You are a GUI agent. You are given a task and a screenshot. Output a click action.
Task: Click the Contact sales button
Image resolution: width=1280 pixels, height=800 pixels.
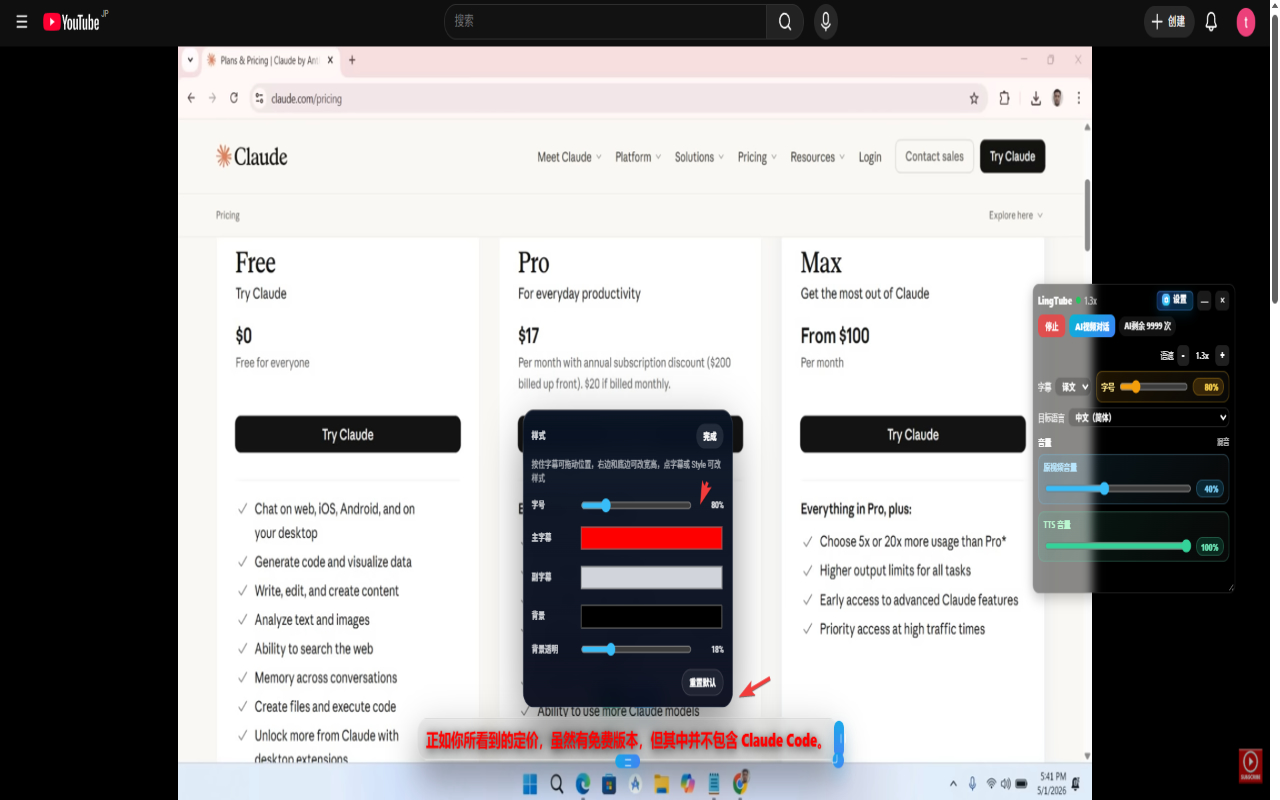click(x=934, y=156)
